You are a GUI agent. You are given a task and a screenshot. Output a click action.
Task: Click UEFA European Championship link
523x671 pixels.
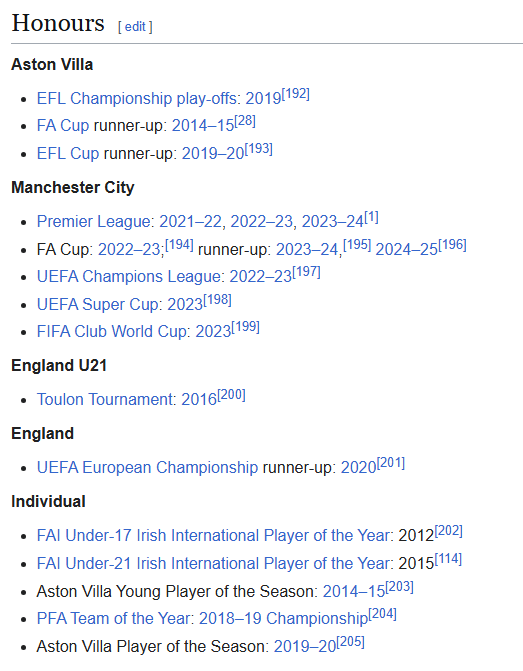point(148,468)
